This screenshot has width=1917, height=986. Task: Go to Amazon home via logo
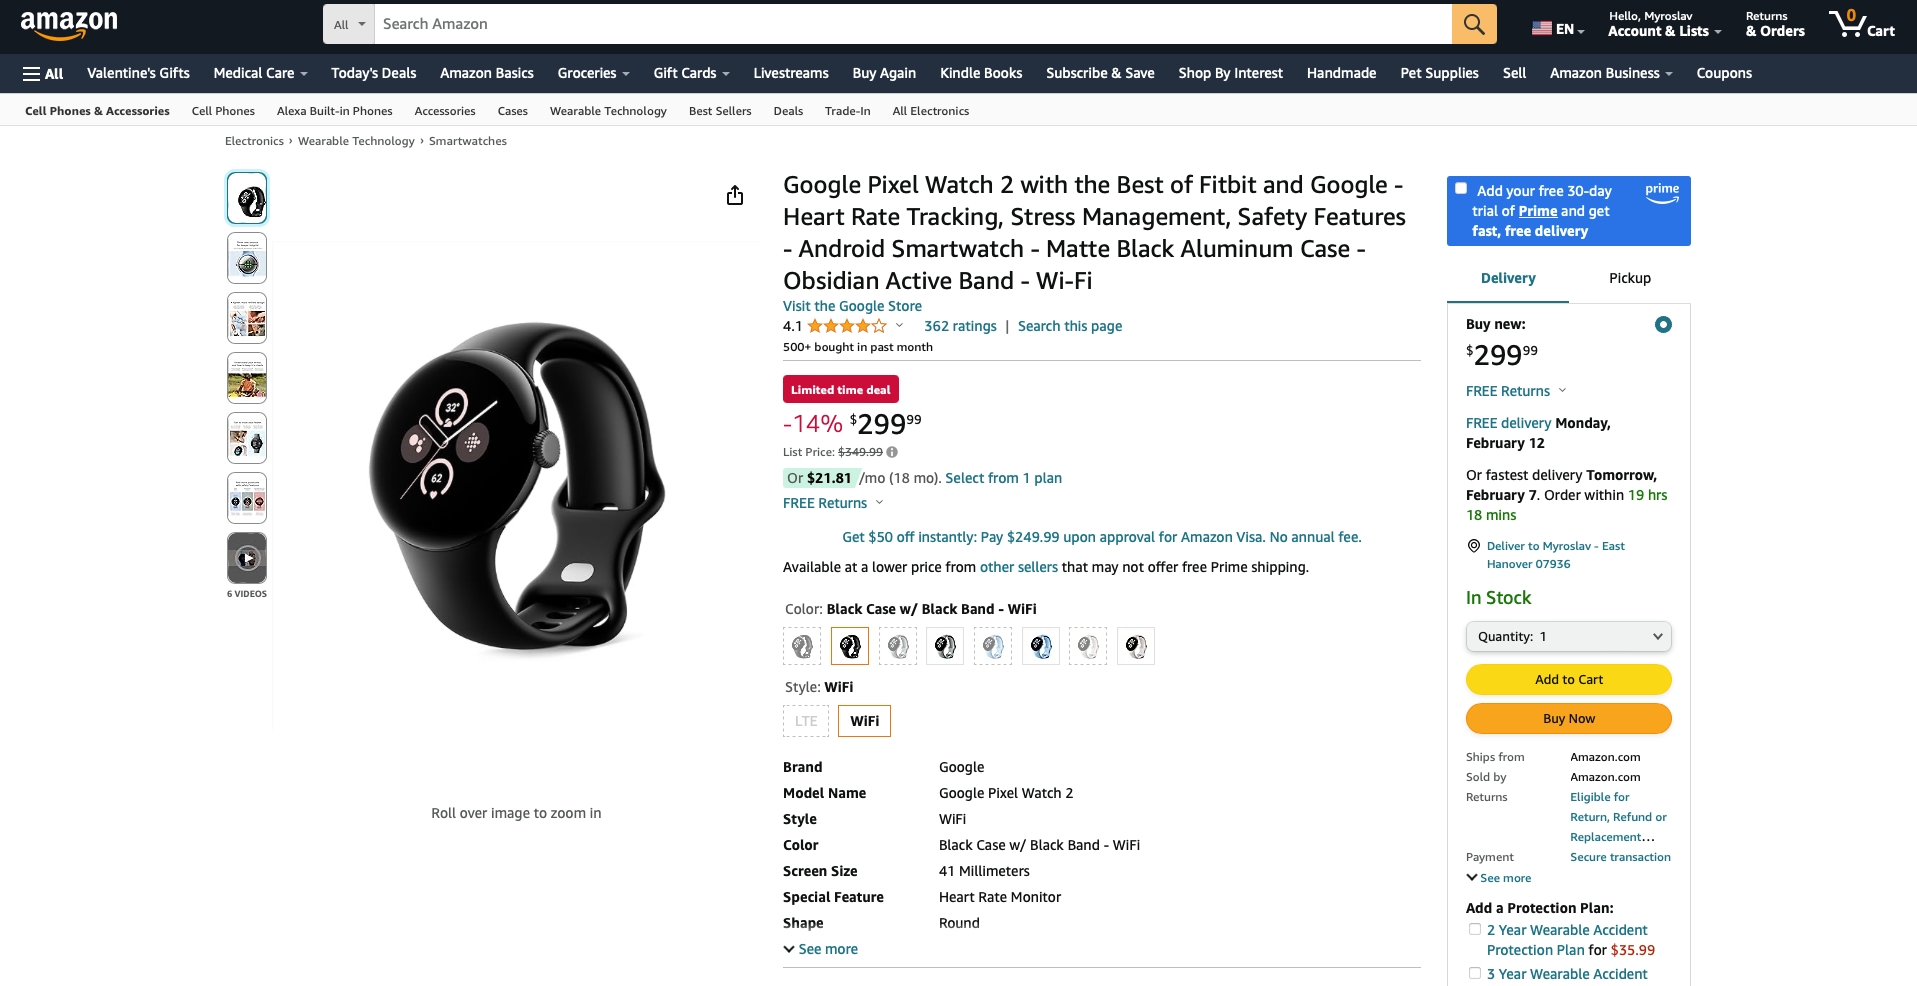[69, 24]
